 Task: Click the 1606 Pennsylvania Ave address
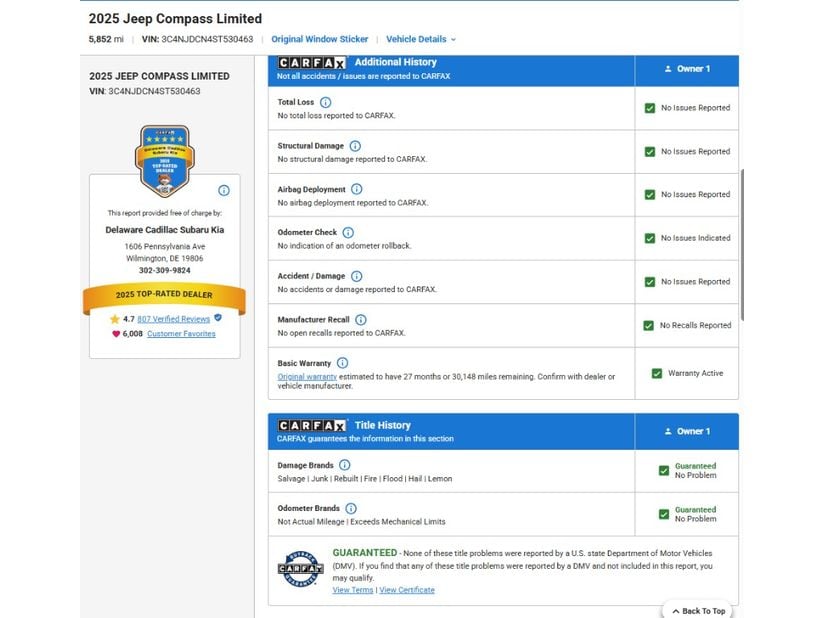(165, 246)
